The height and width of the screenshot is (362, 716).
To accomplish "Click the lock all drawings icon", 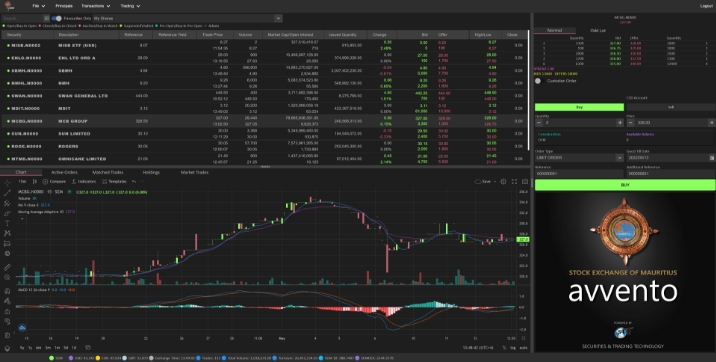I will (x=7, y=311).
